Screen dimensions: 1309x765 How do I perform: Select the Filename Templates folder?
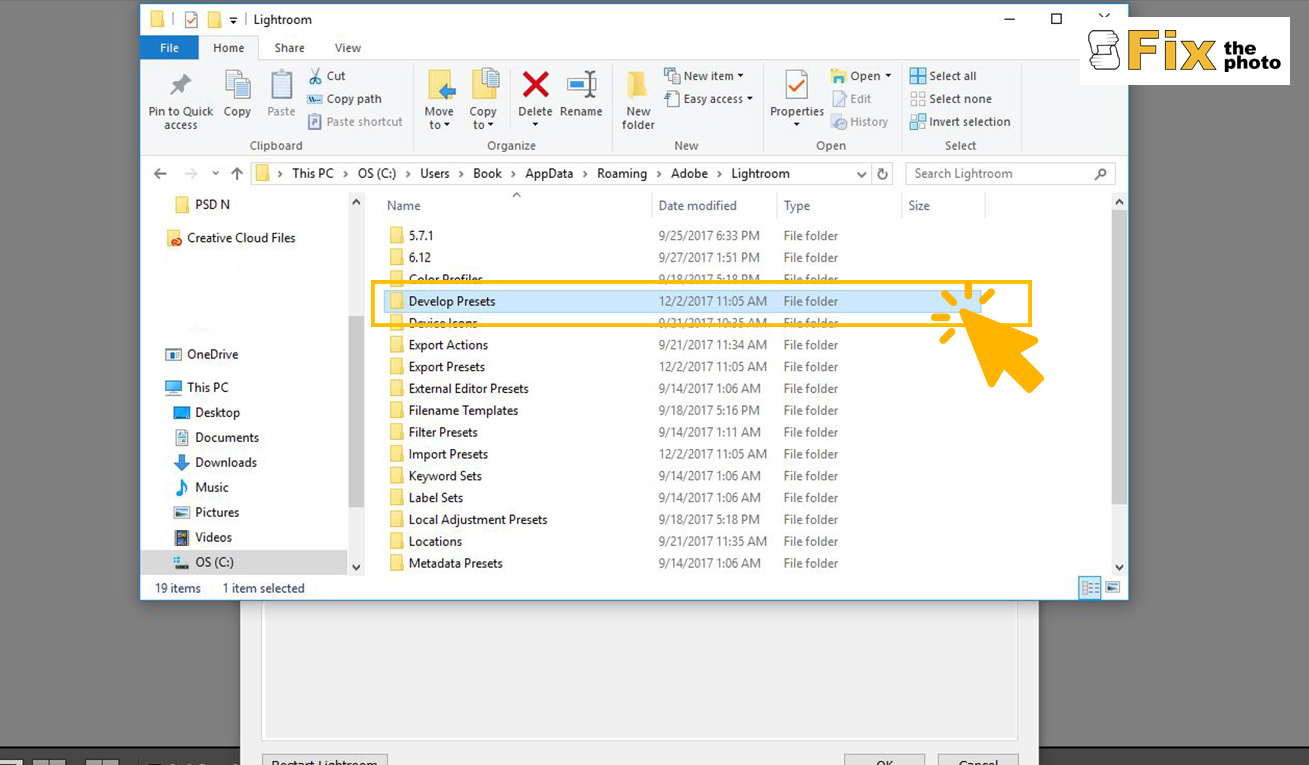[x=463, y=411]
